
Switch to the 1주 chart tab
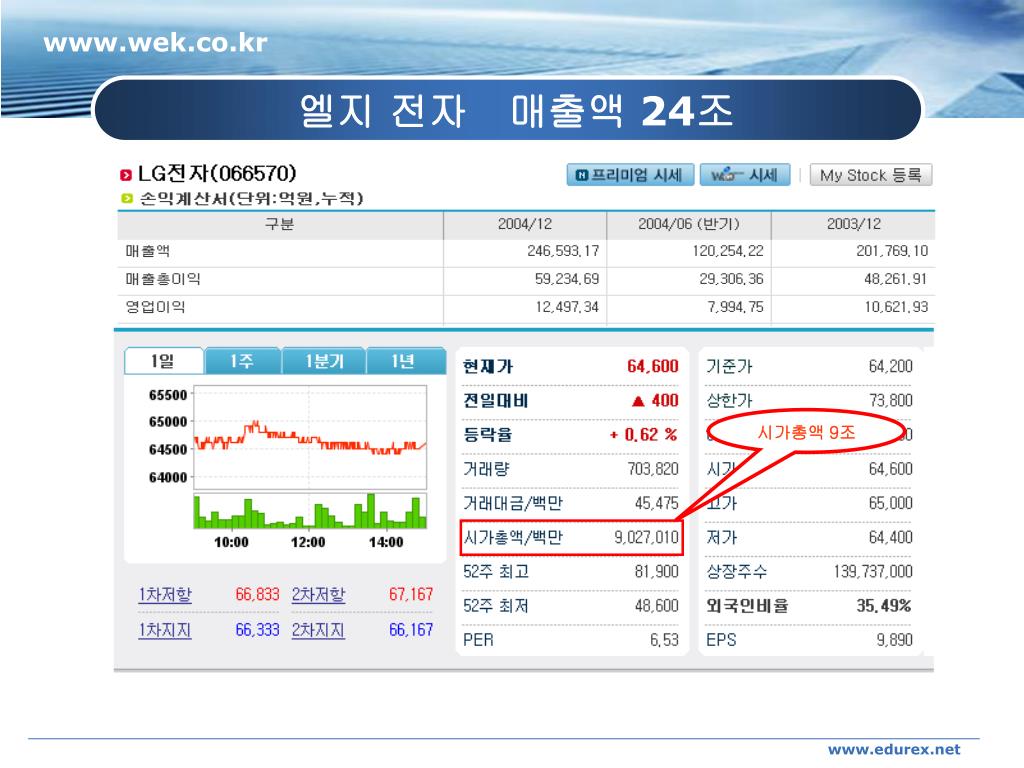point(242,361)
